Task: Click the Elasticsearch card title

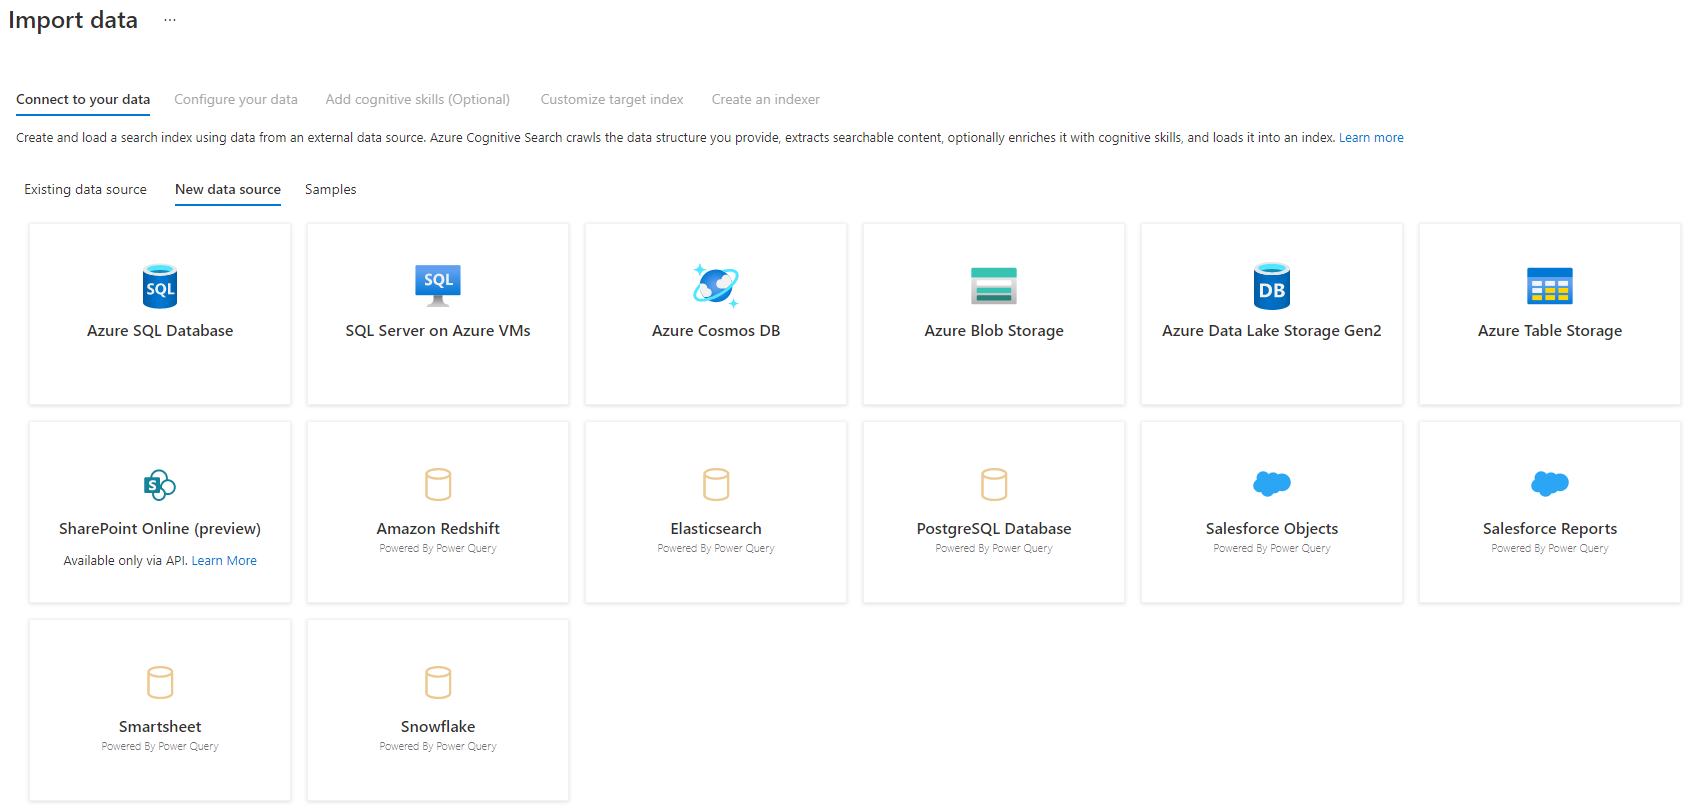Action: (716, 529)
